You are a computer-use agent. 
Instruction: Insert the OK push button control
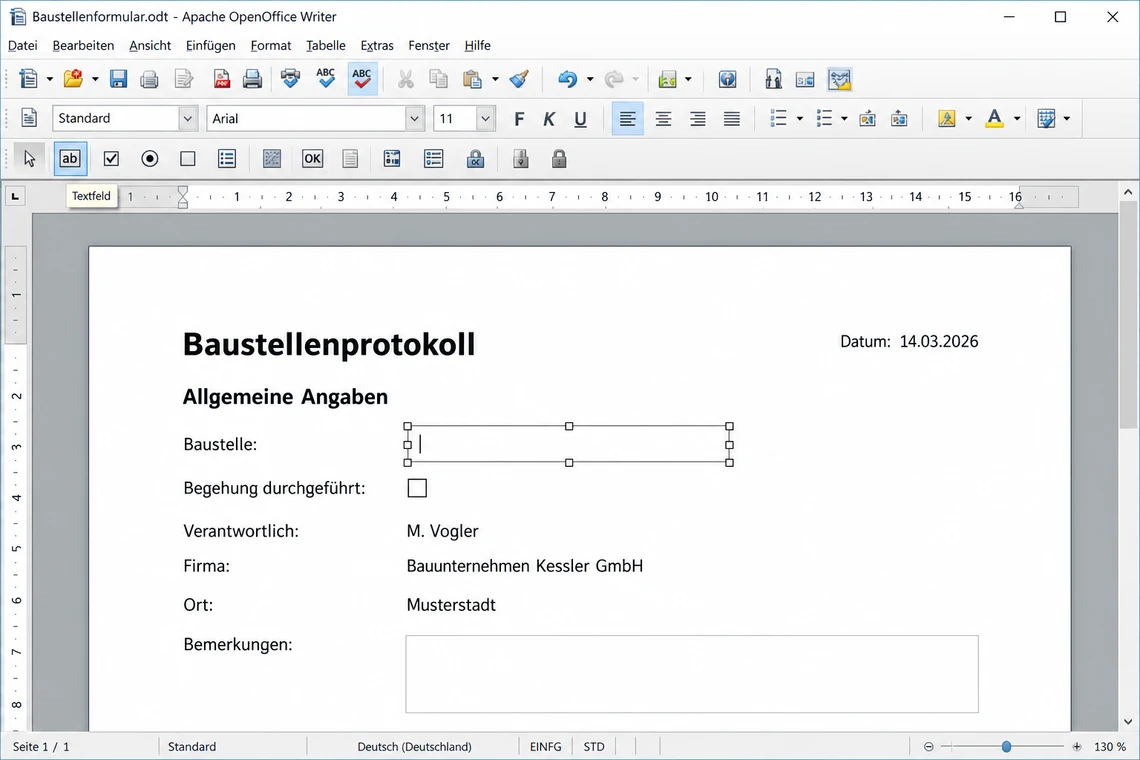(313, 159)
